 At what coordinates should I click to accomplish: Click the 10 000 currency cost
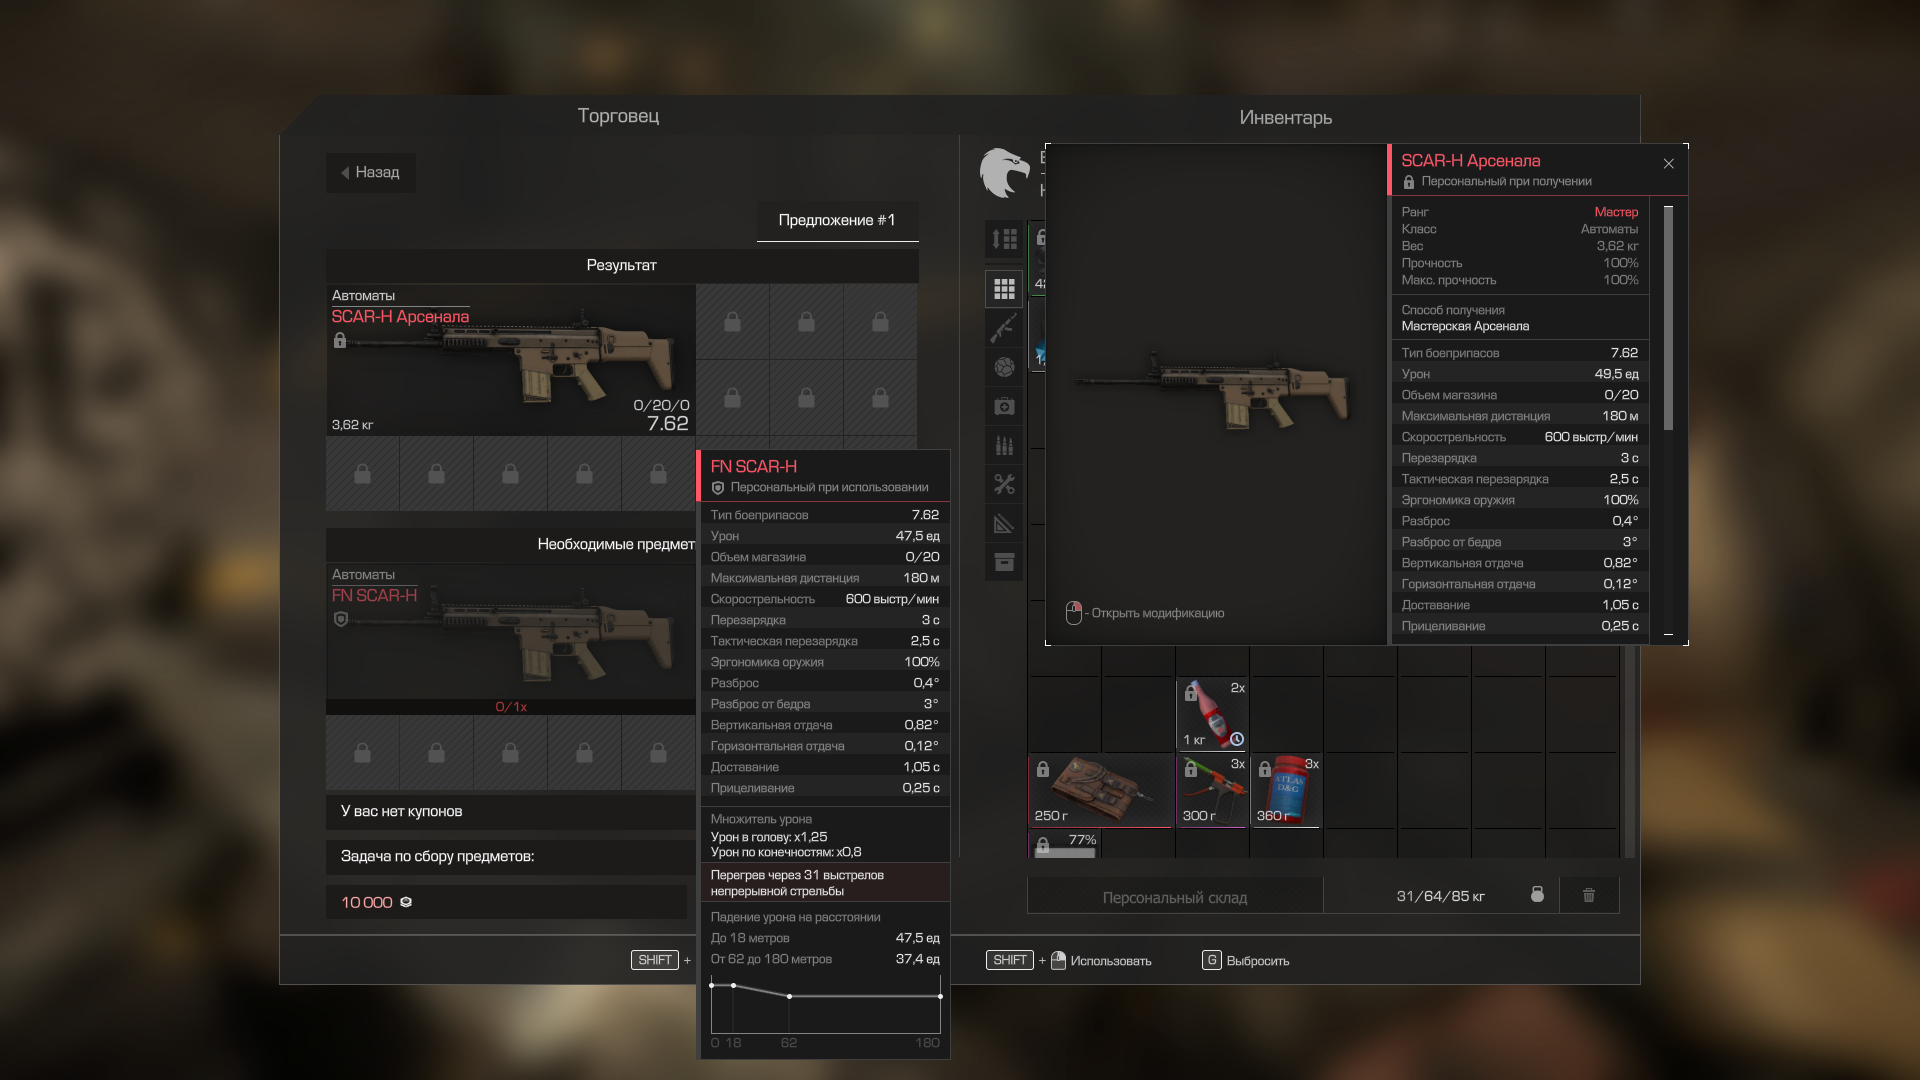(366, 902)
